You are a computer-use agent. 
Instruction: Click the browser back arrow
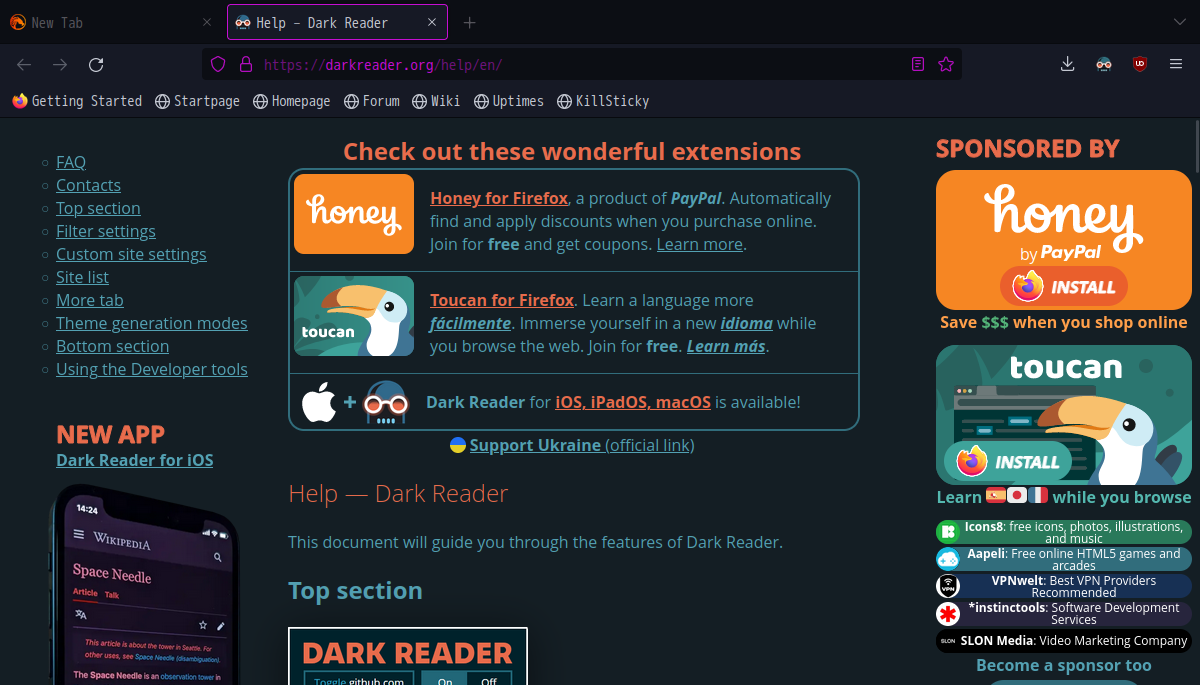24,64
